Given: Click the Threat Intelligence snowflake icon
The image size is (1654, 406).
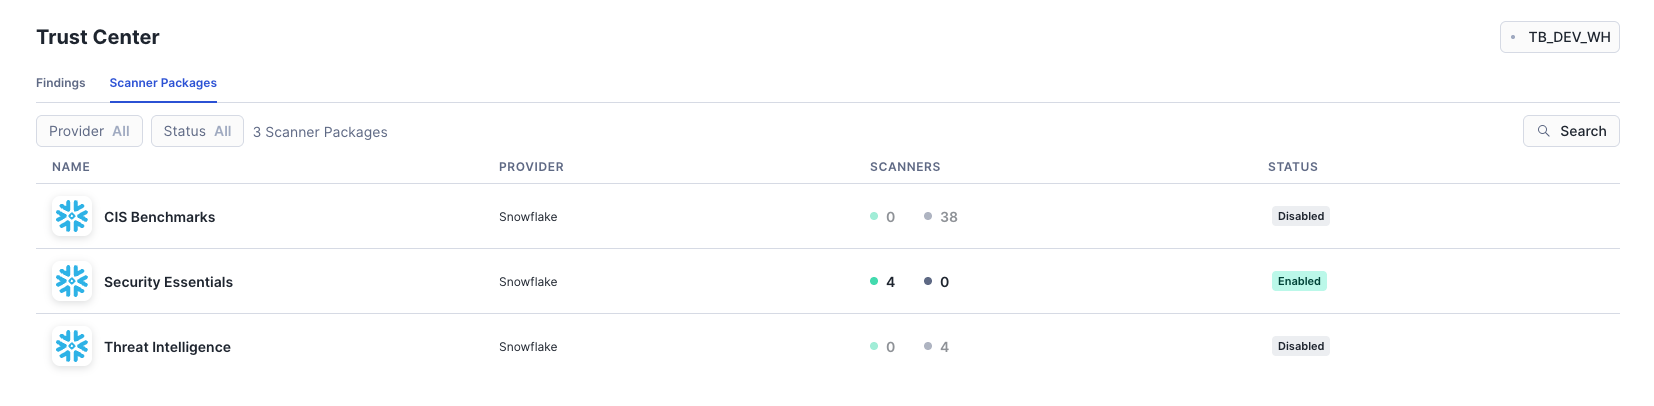Looking at the screenshot, I should 72,346.
